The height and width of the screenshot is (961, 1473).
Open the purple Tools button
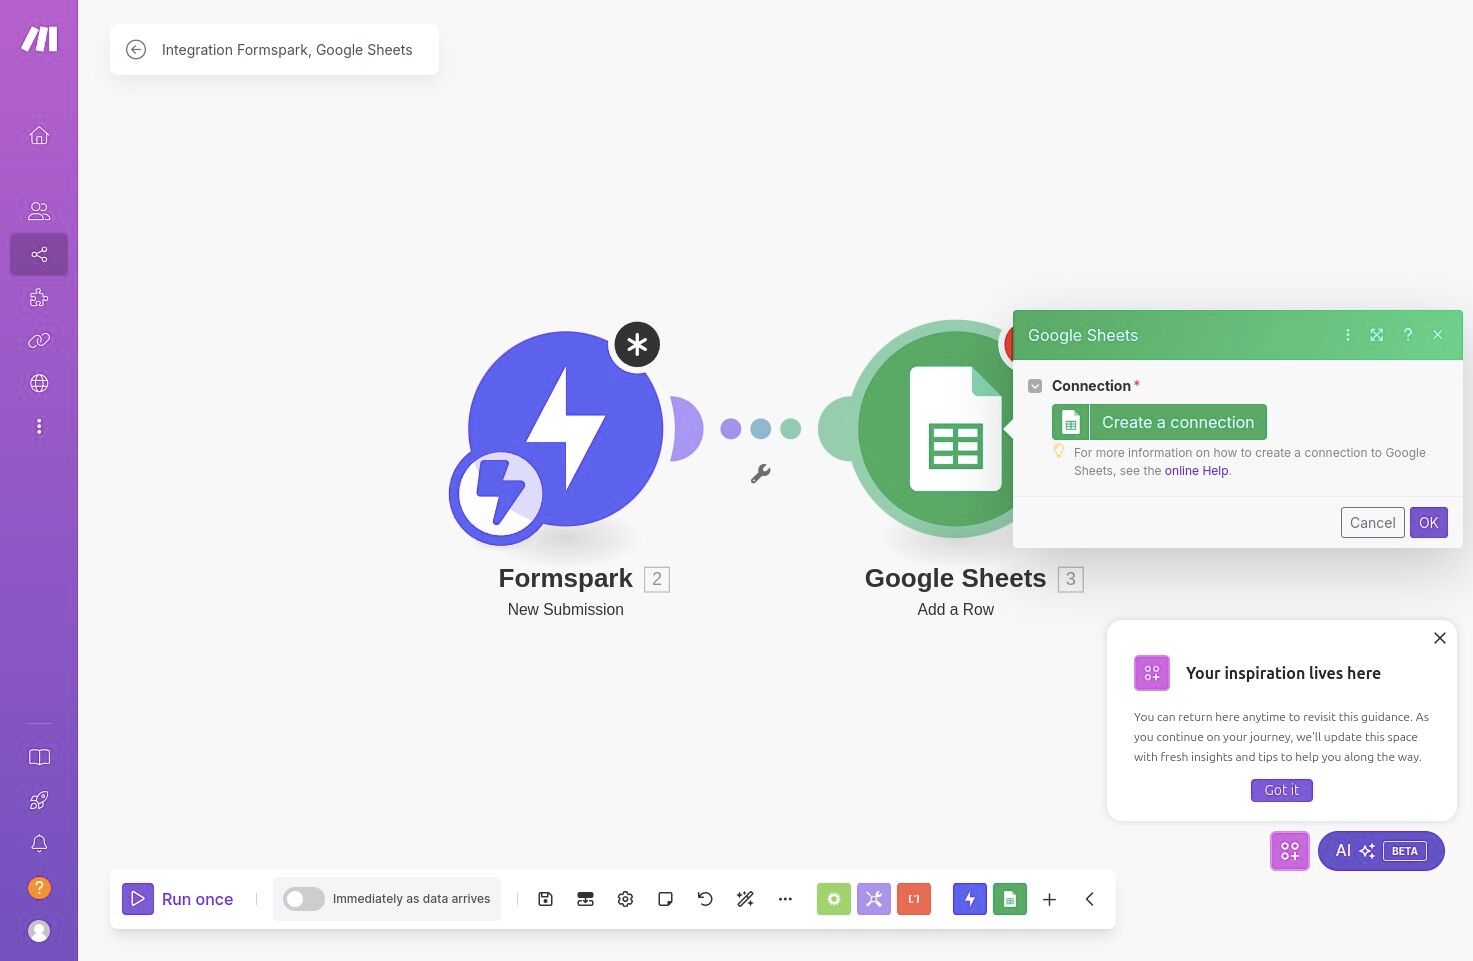click(874, 899)
